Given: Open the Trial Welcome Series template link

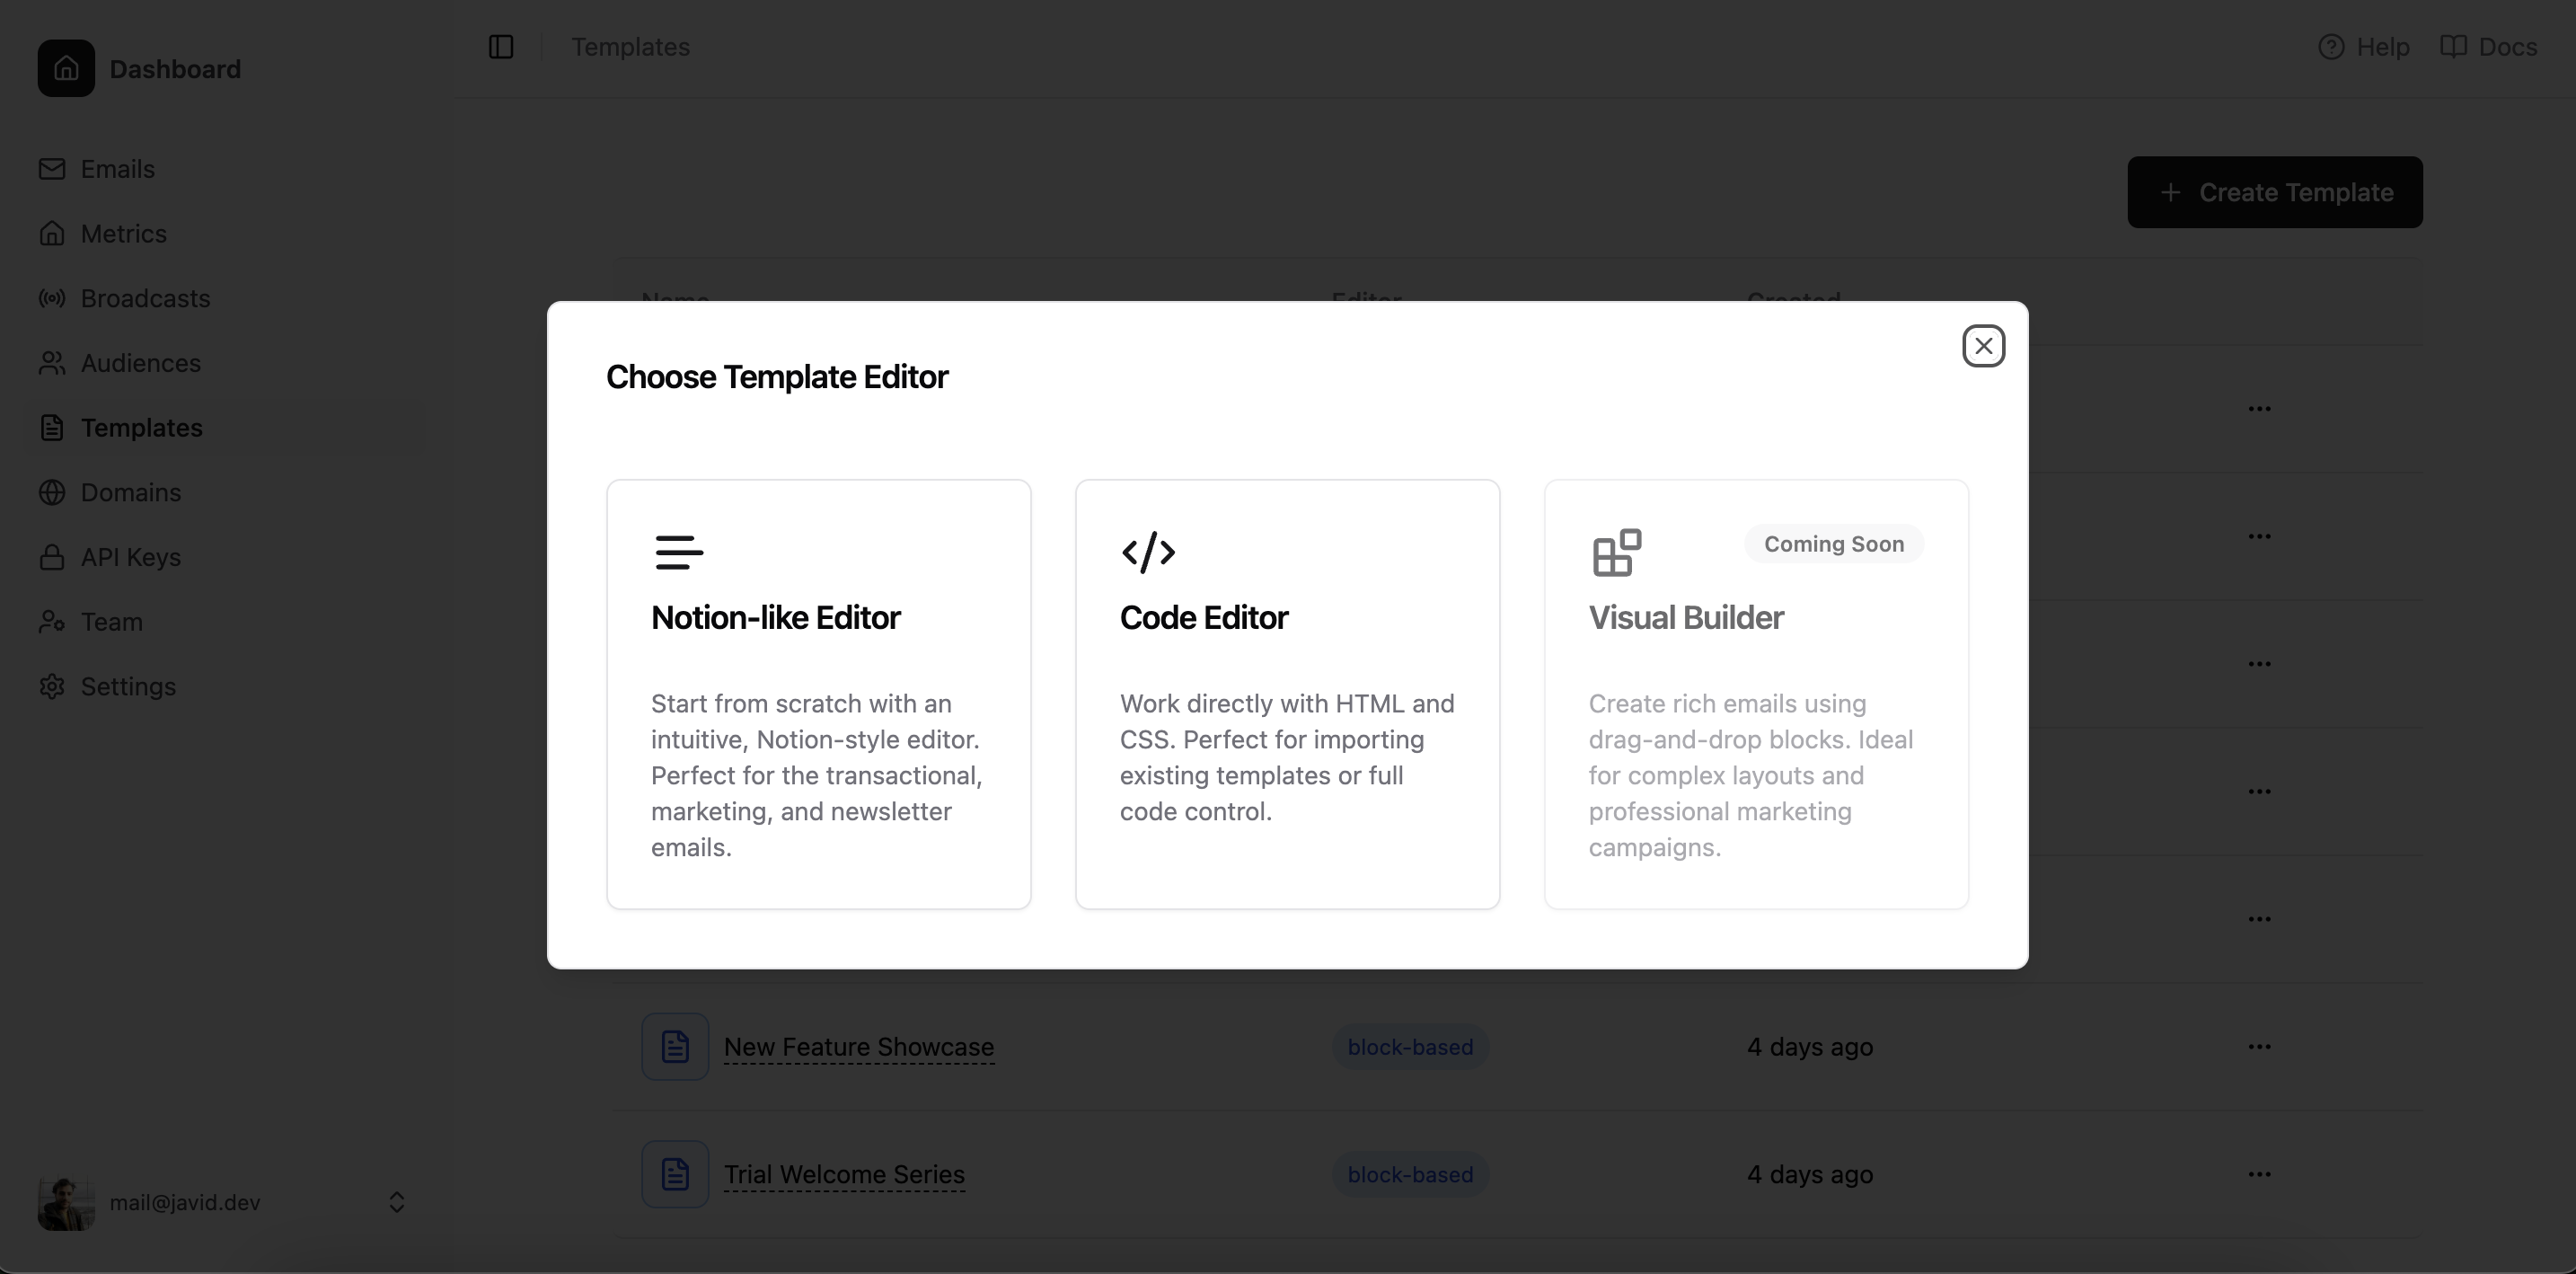Looking at the screenshot, I should pyautogui.click(x=844, y=1174).
